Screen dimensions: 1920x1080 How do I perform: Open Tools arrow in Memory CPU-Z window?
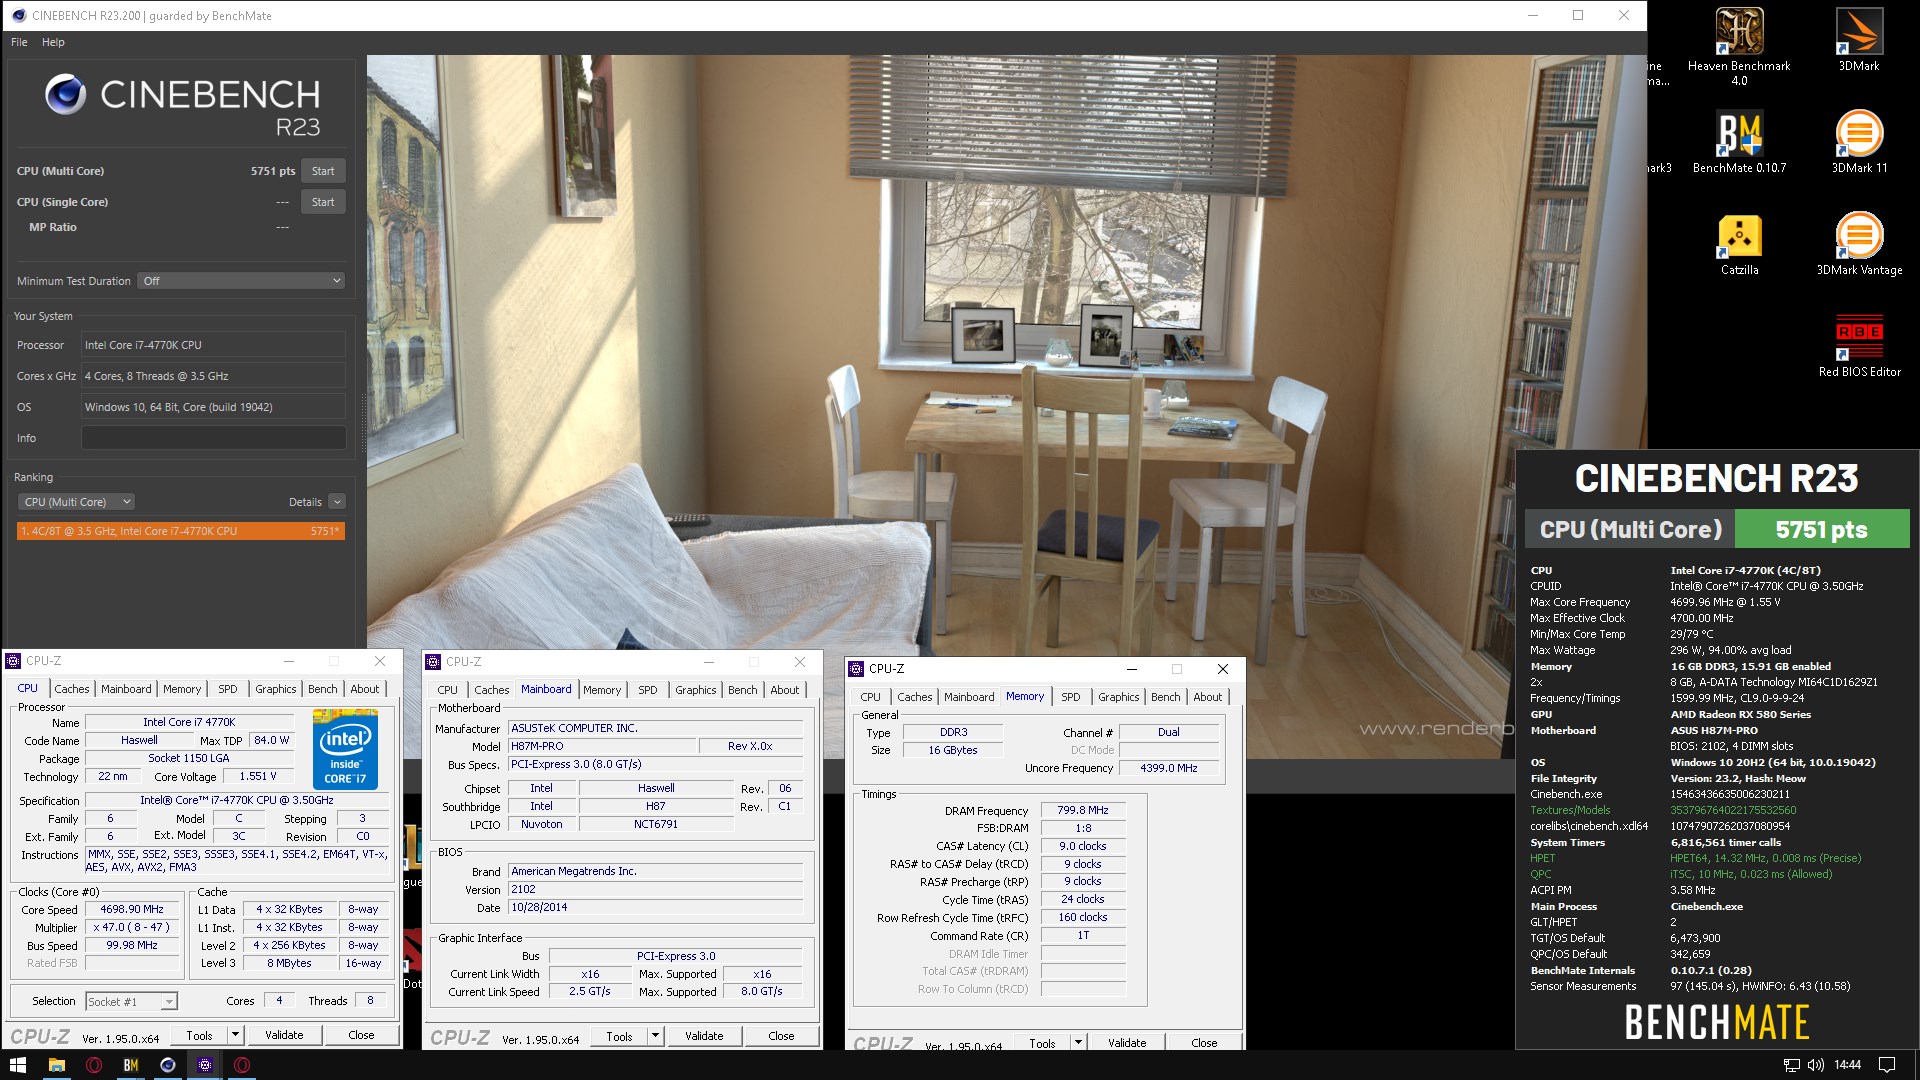click(1078, 1042)
